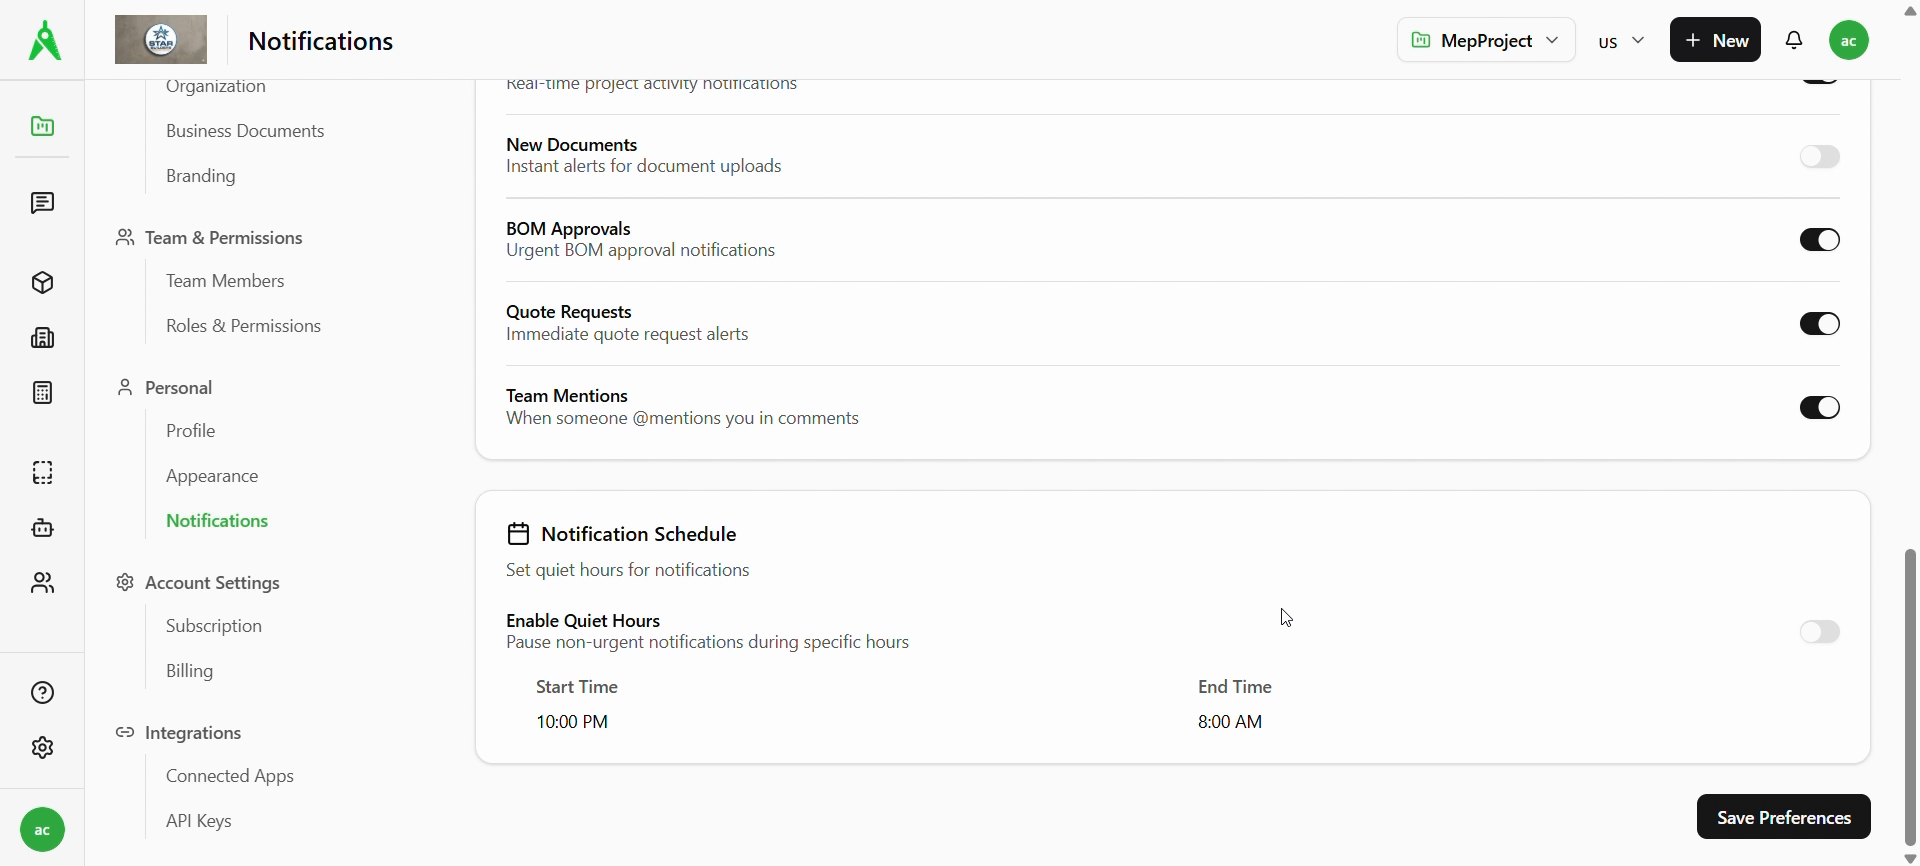Open the ac user avatar menu
Screen dimensions: 1920x866
click(x=1849, y=41)
